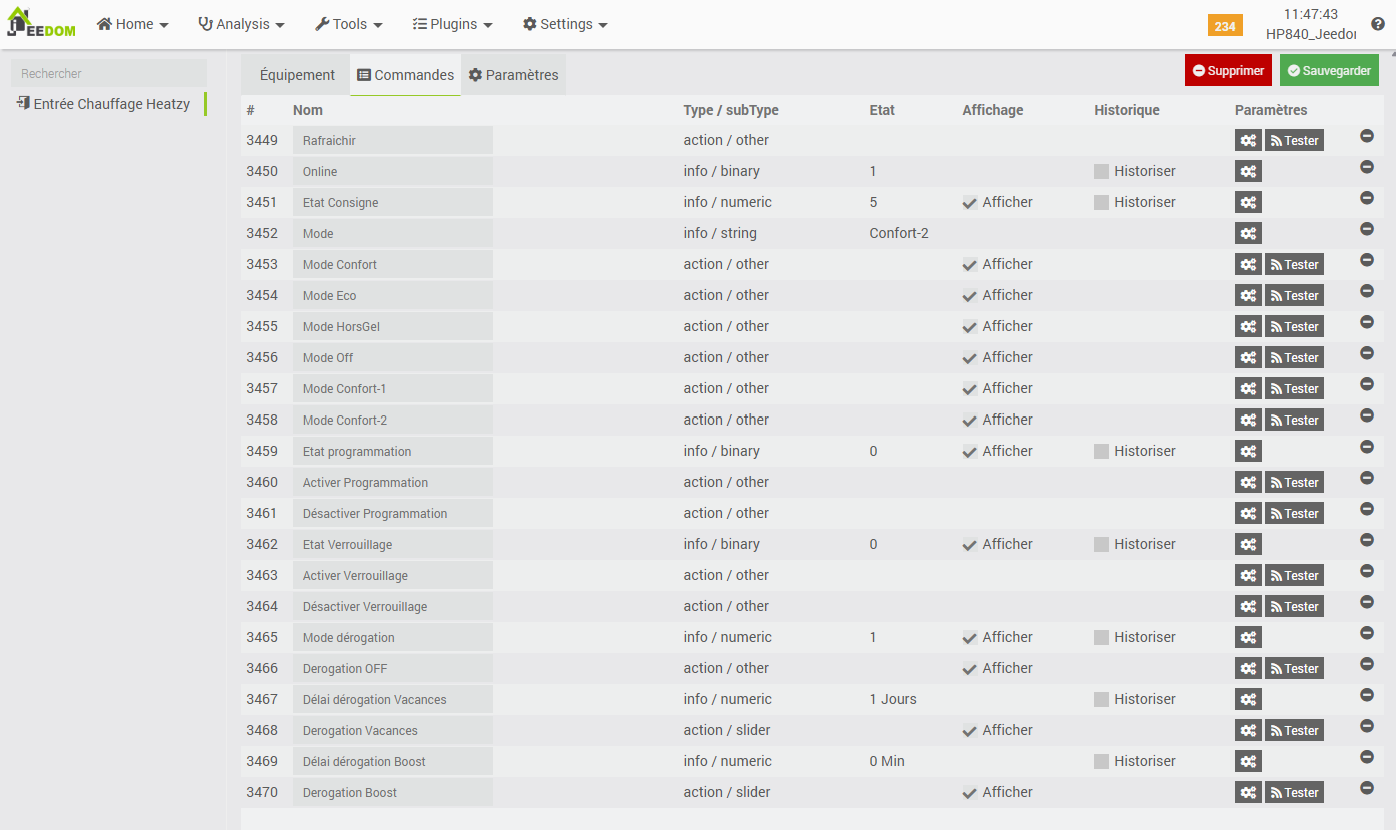Click the Rechercher search field
Screen dimensions: 1396x830
point(108,73)
